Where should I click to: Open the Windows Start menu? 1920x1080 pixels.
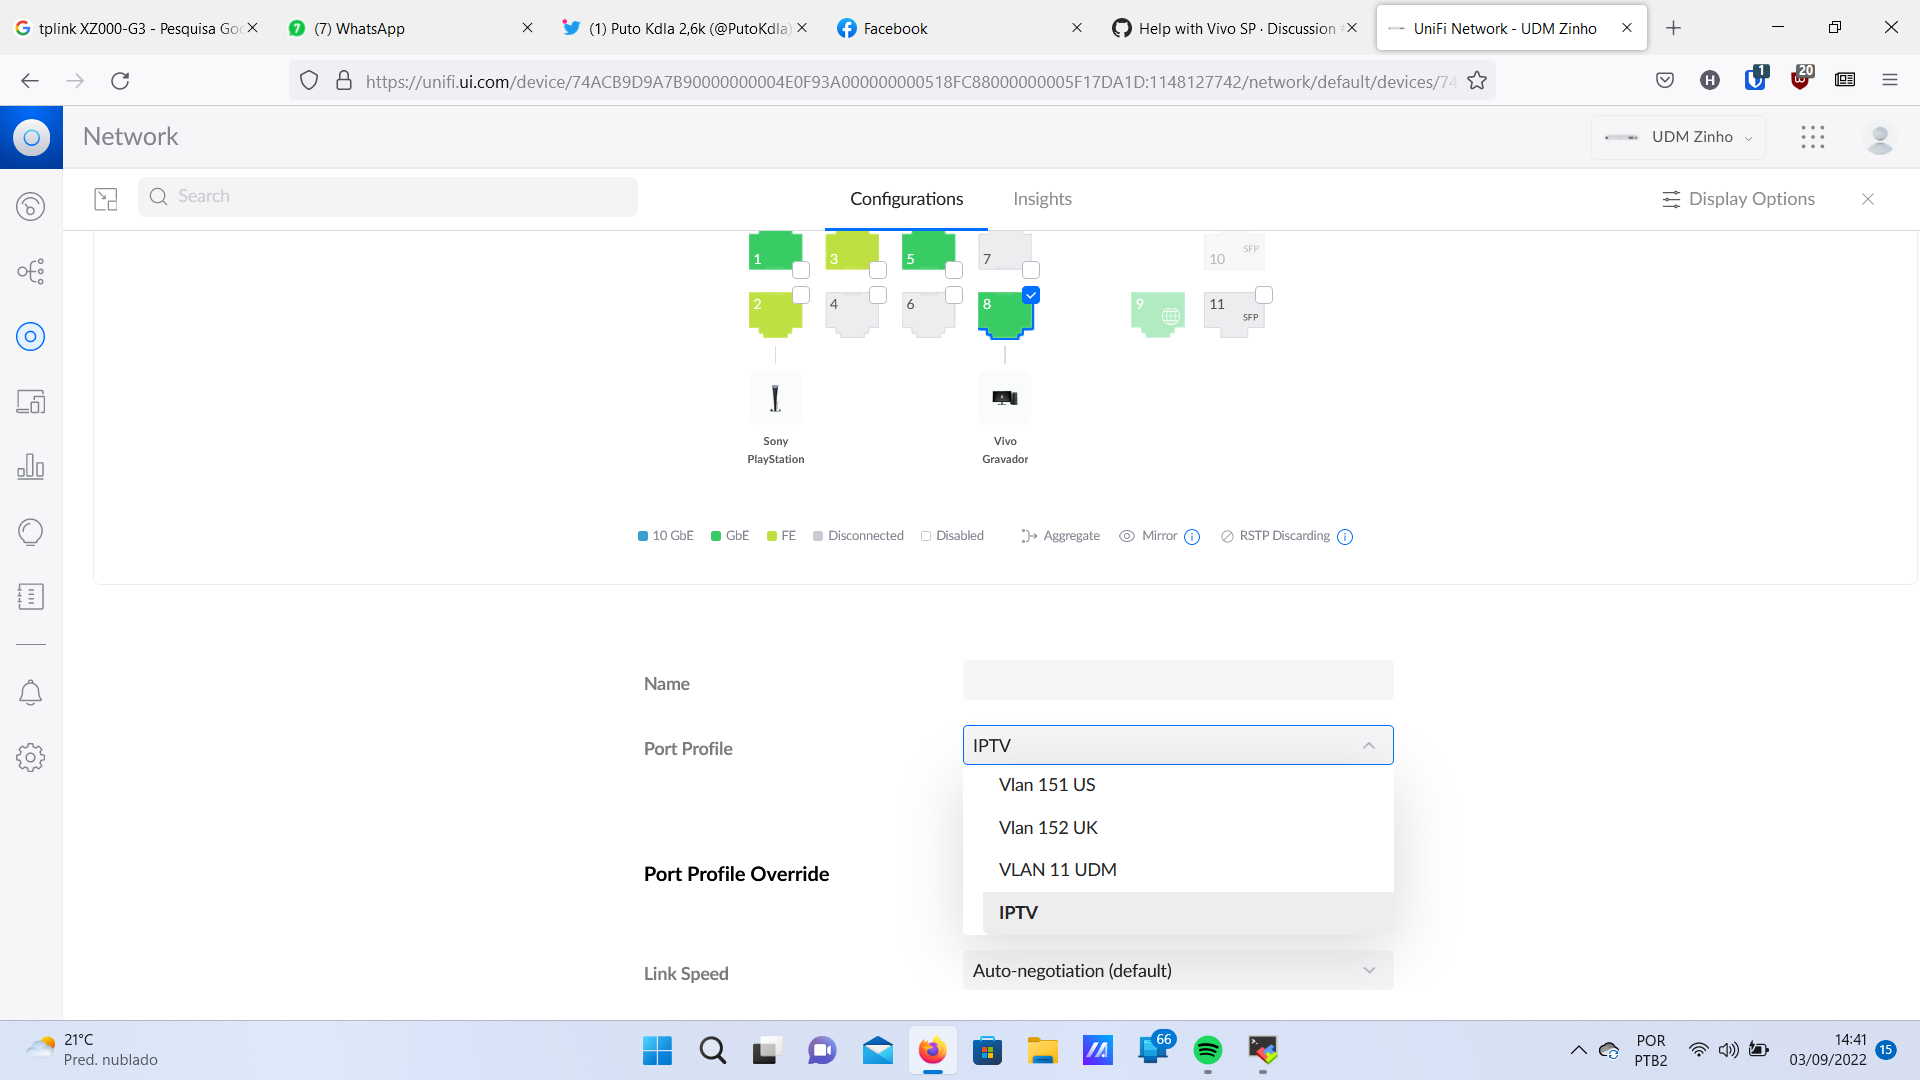point(657,1050)
